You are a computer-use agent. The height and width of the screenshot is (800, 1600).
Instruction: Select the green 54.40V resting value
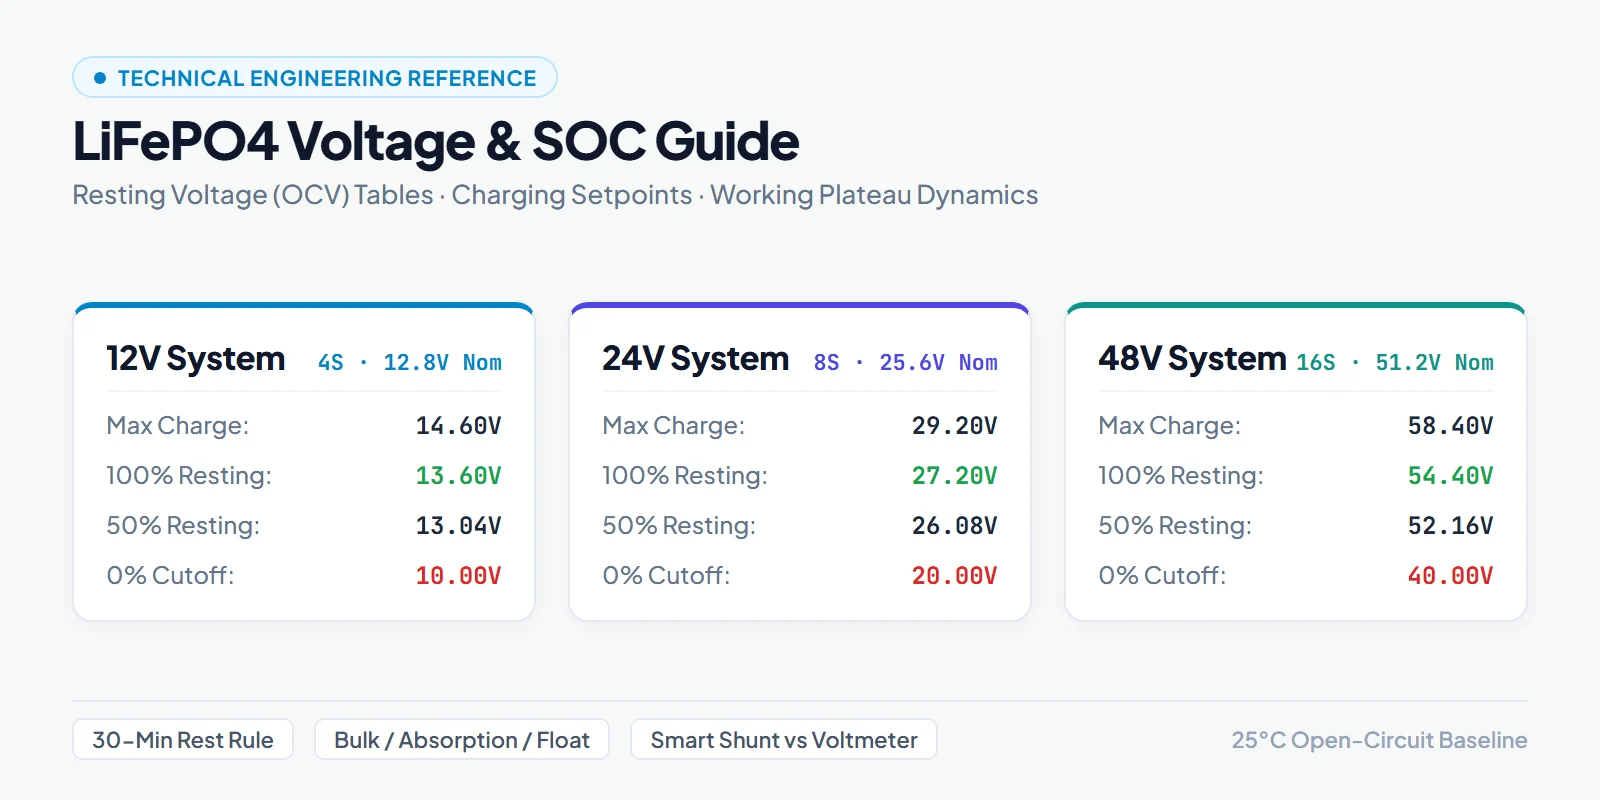tap(1450, 476)
